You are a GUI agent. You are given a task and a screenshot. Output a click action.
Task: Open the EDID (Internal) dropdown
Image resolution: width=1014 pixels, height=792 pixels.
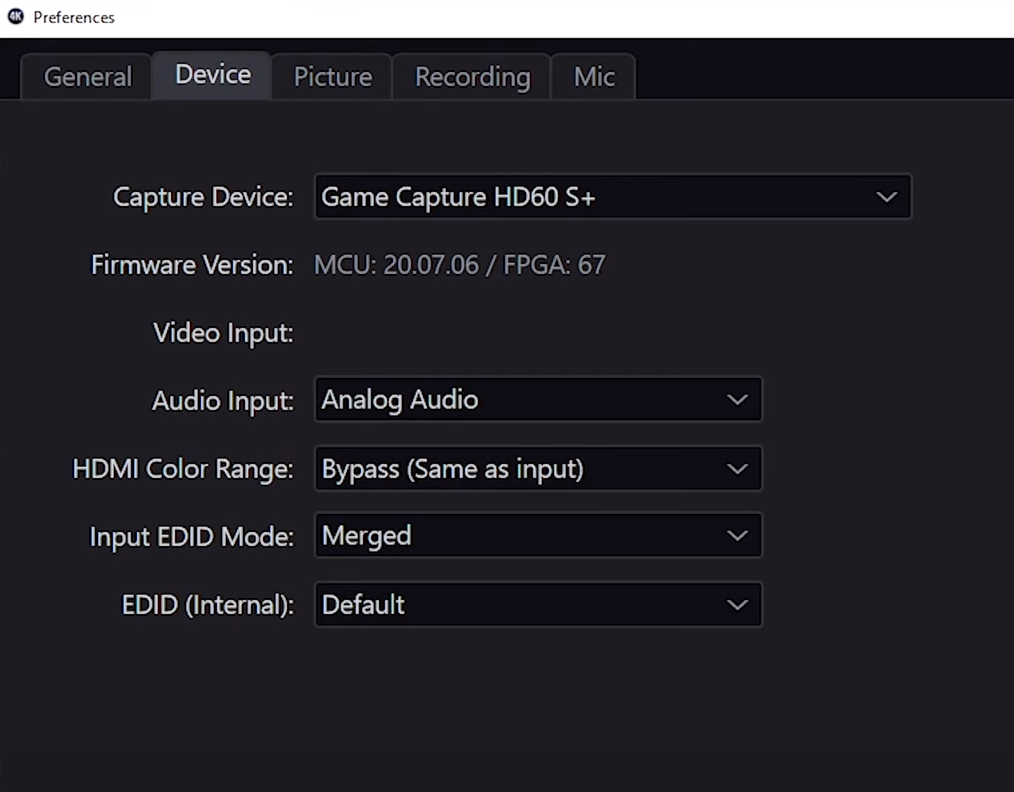pos(537,605)
